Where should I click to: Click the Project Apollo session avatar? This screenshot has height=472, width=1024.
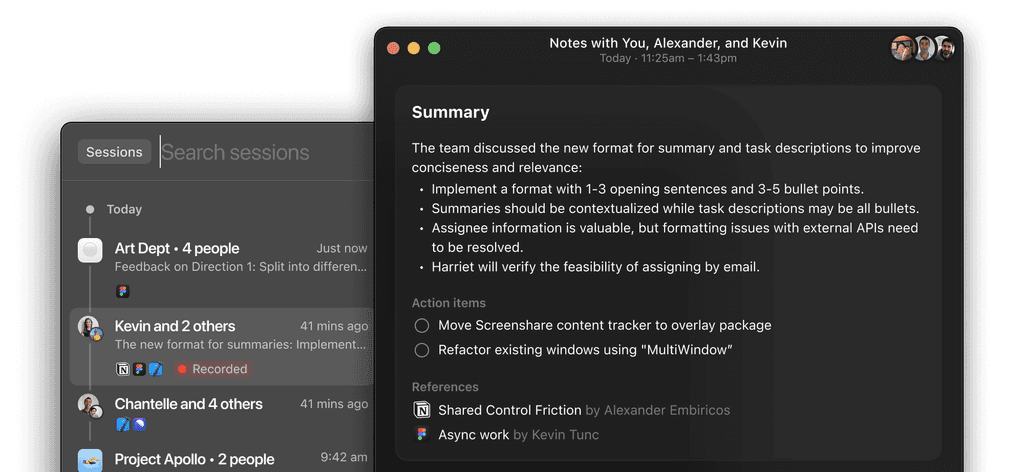(90, 460)
